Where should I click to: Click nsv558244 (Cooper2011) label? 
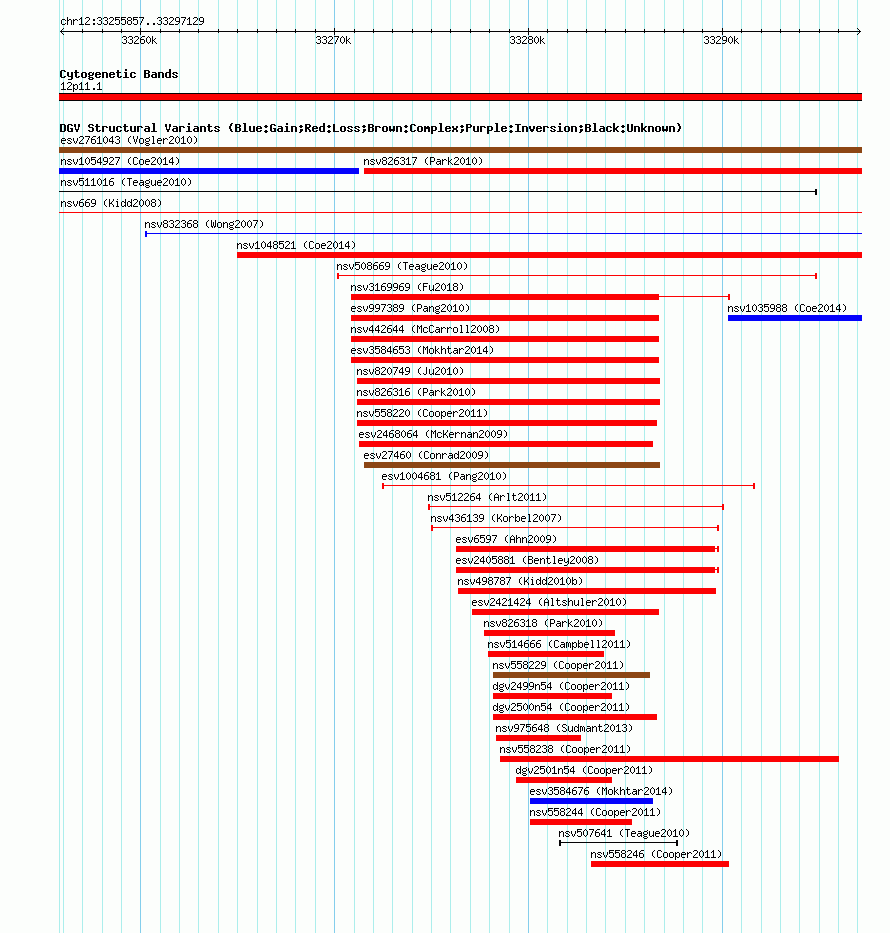(595, 813)
